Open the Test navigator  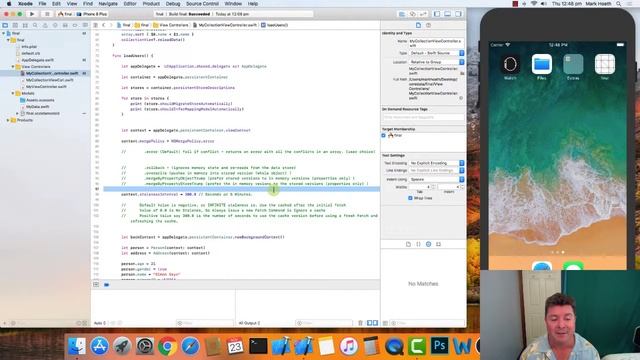[55, 25]
